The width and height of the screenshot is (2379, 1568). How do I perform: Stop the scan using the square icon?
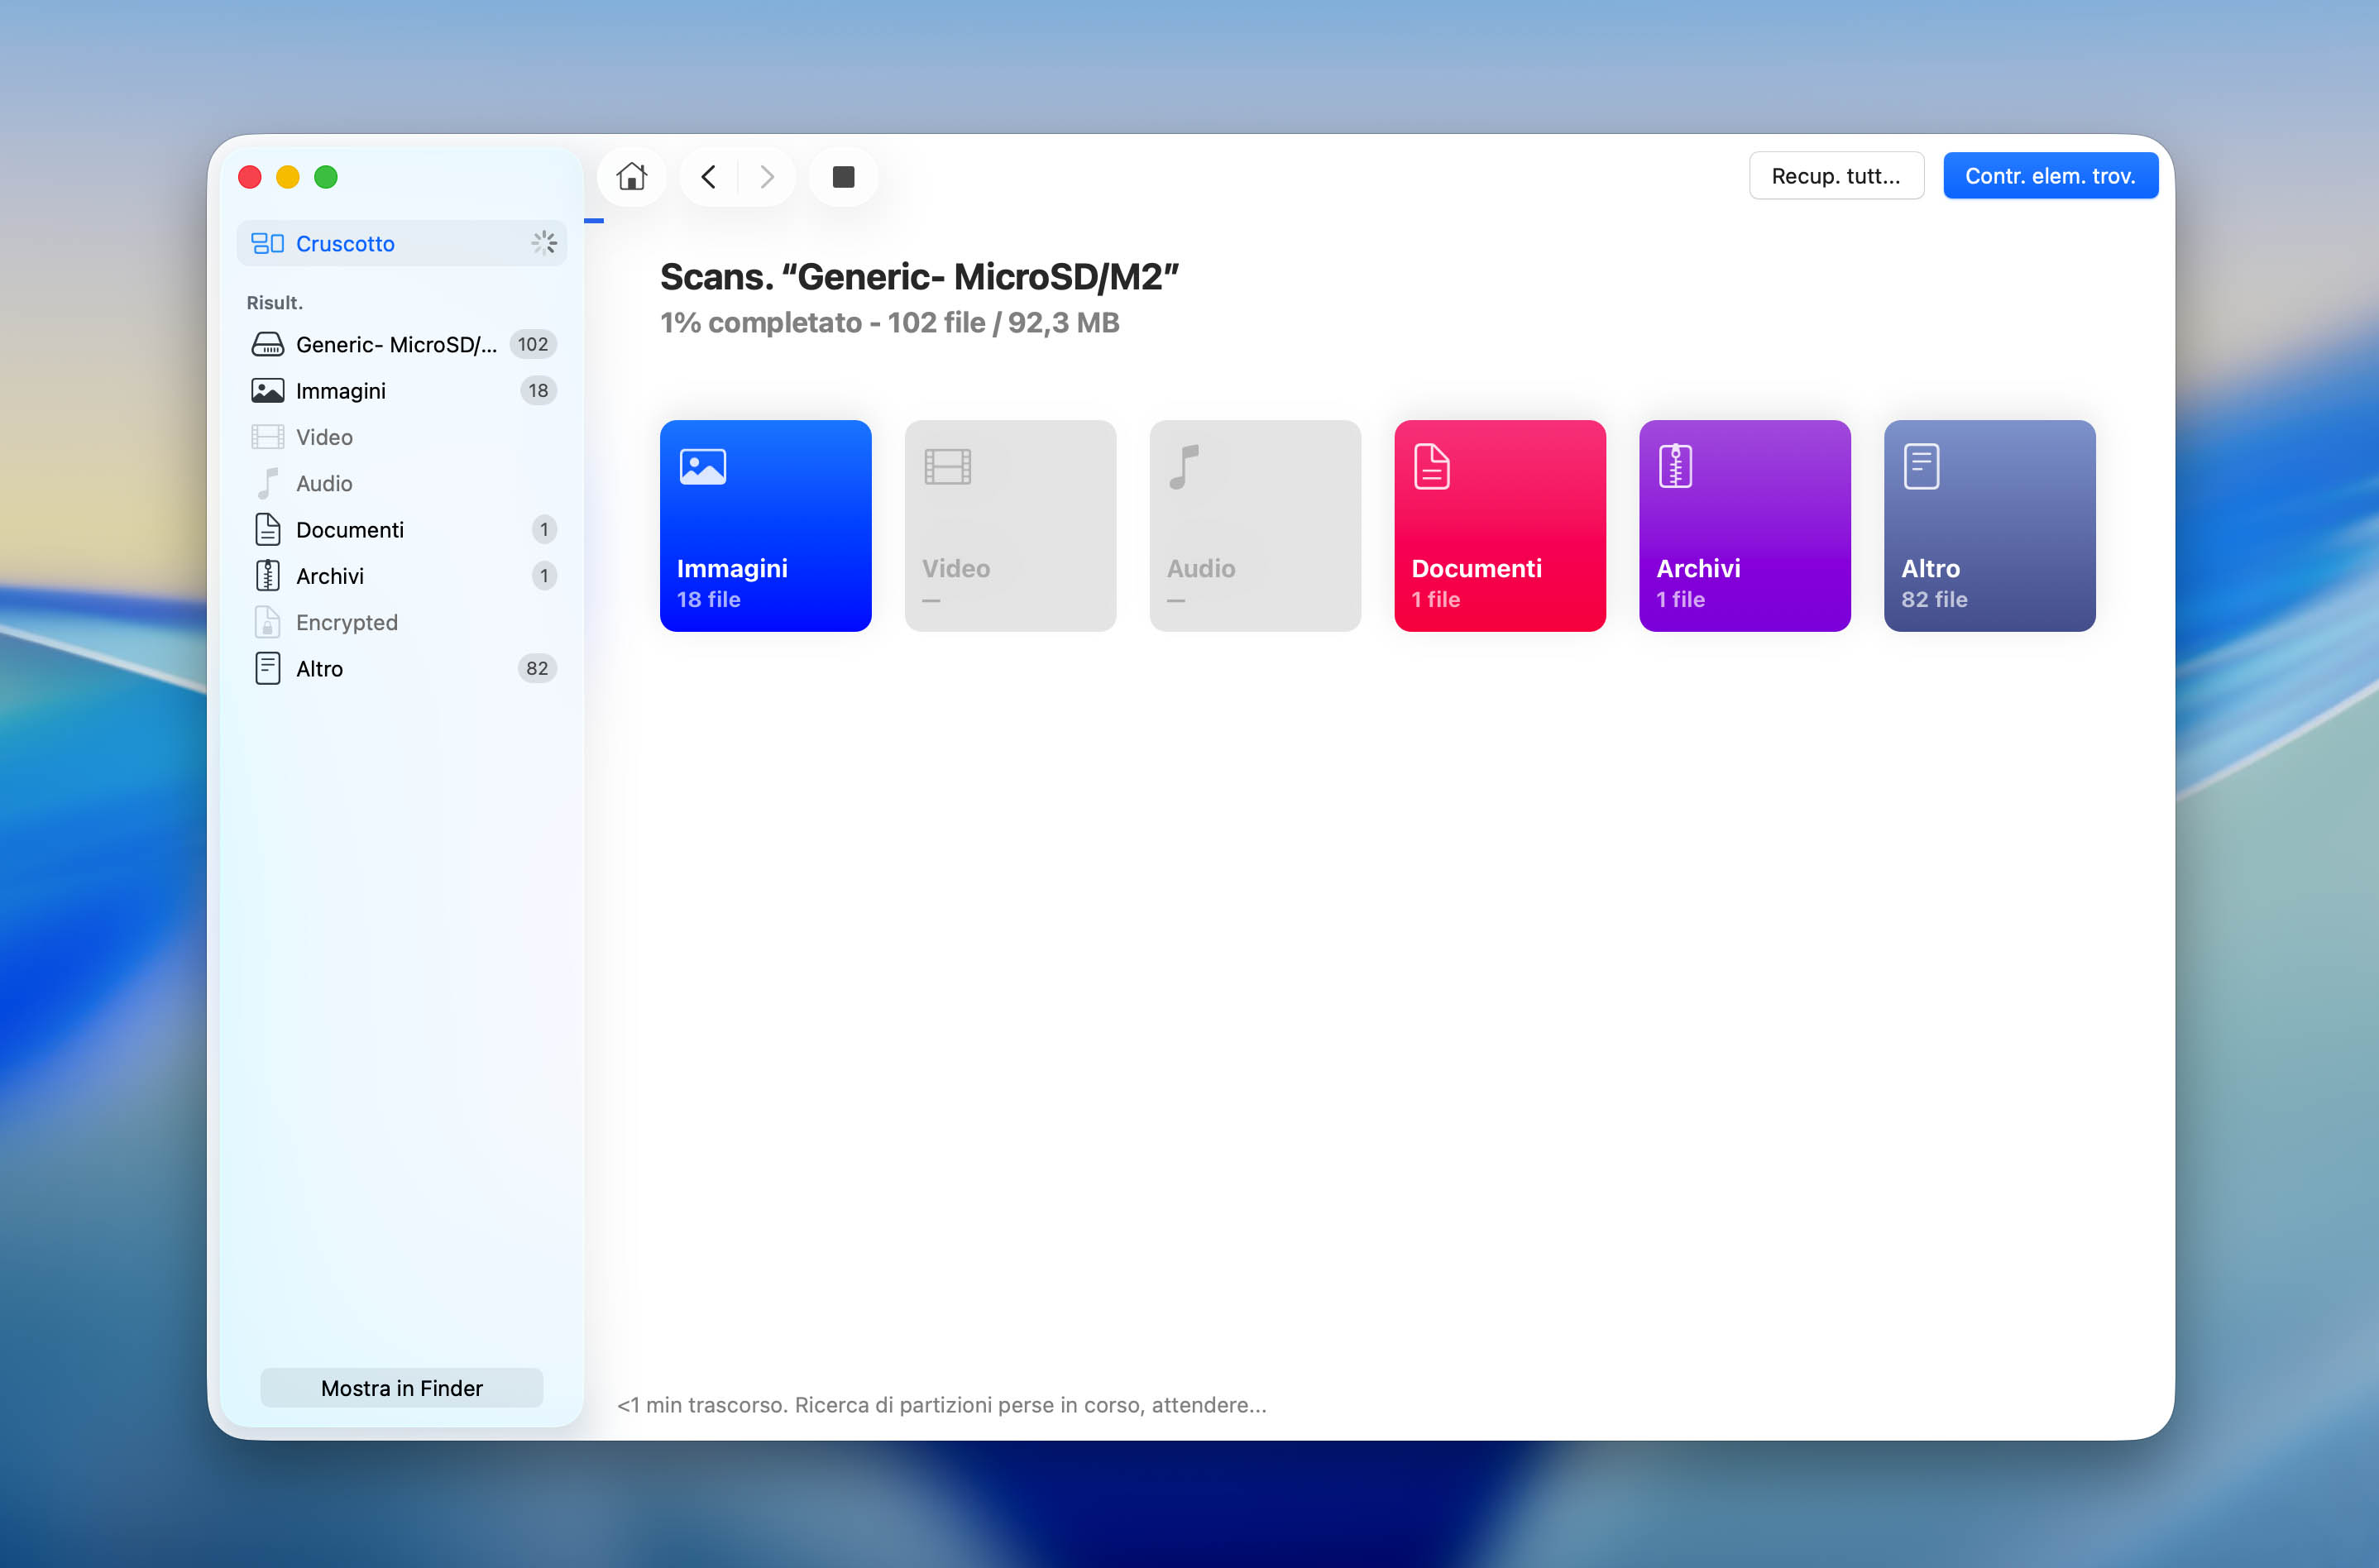[x=843, y=177]
